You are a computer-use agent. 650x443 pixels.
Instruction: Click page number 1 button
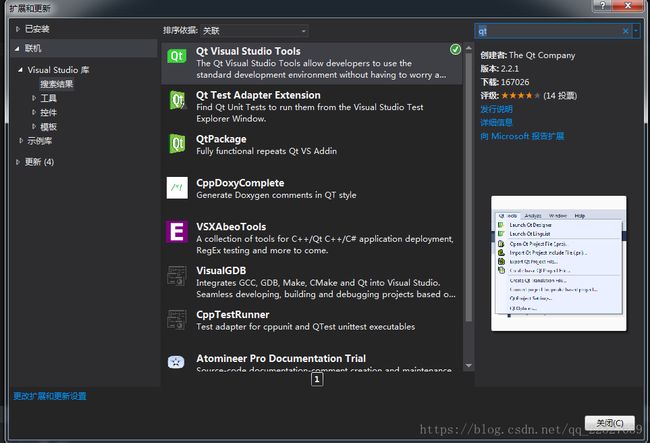[317, 379]
